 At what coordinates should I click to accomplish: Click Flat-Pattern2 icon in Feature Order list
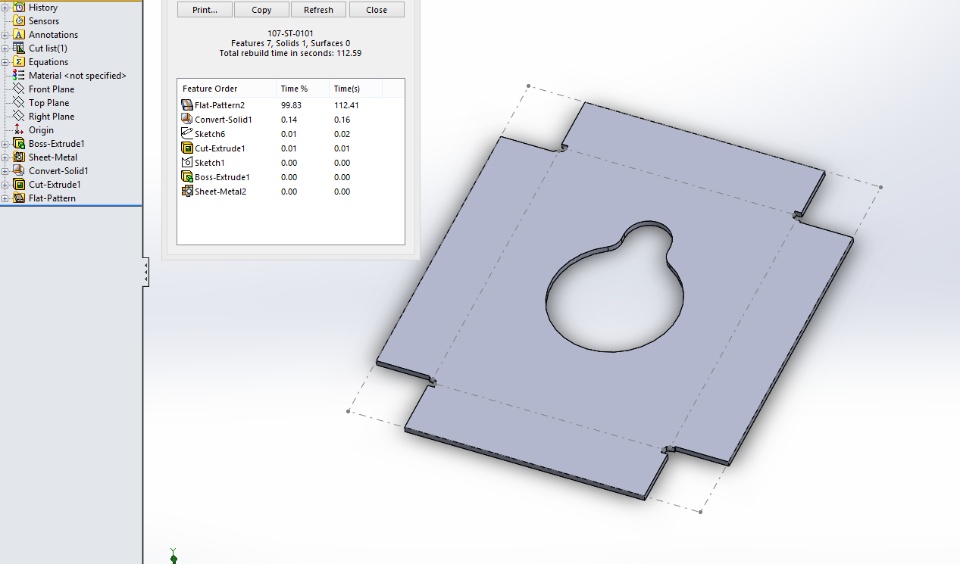pyautogui.click(x=187, y=105)
